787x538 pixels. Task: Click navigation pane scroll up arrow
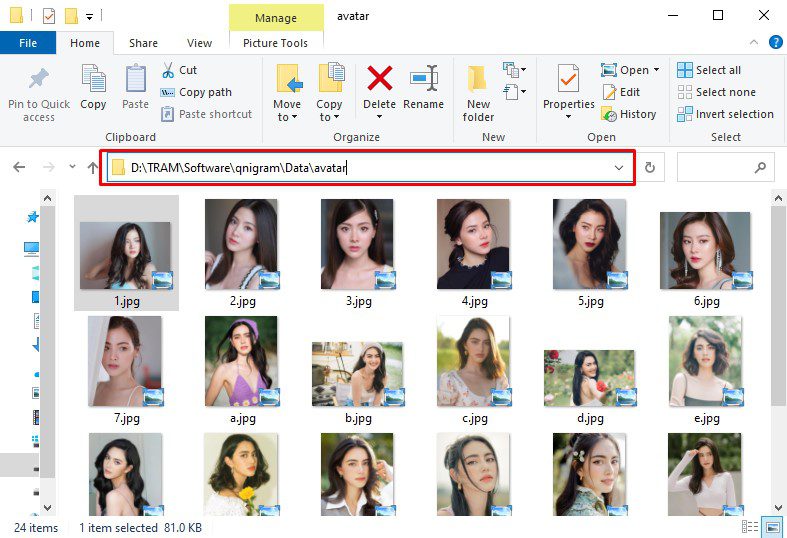pyautogui.click(x=47, y=198)
